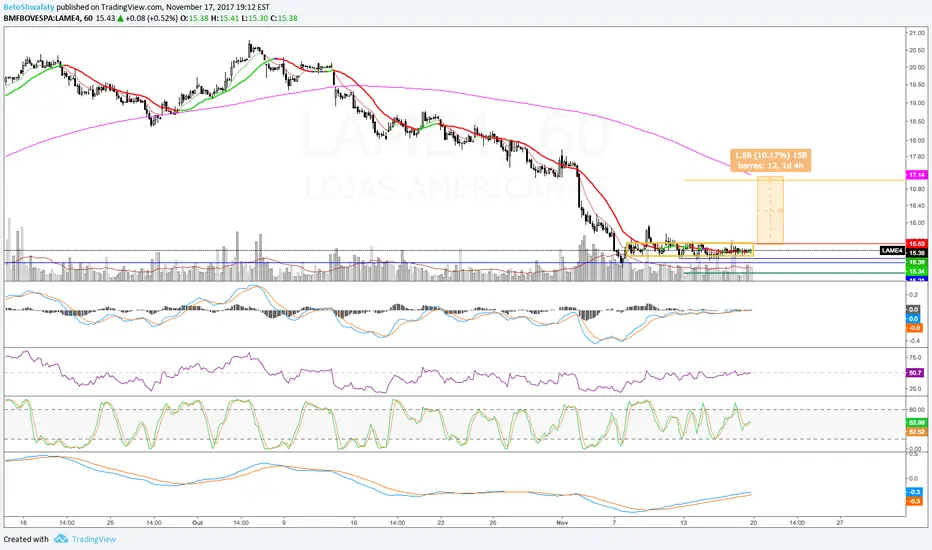Select the orange price range measurement box

point(770,210)
